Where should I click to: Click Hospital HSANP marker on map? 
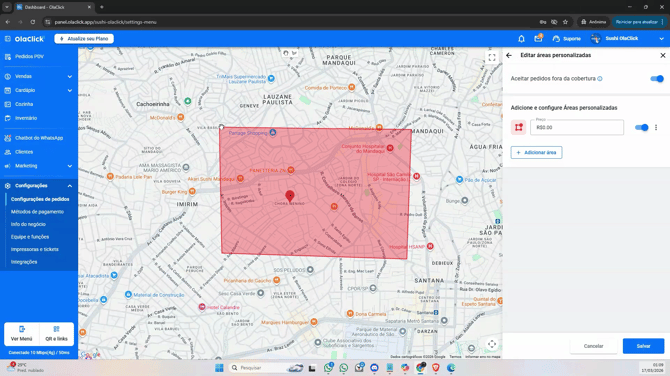tap(430, 246)
